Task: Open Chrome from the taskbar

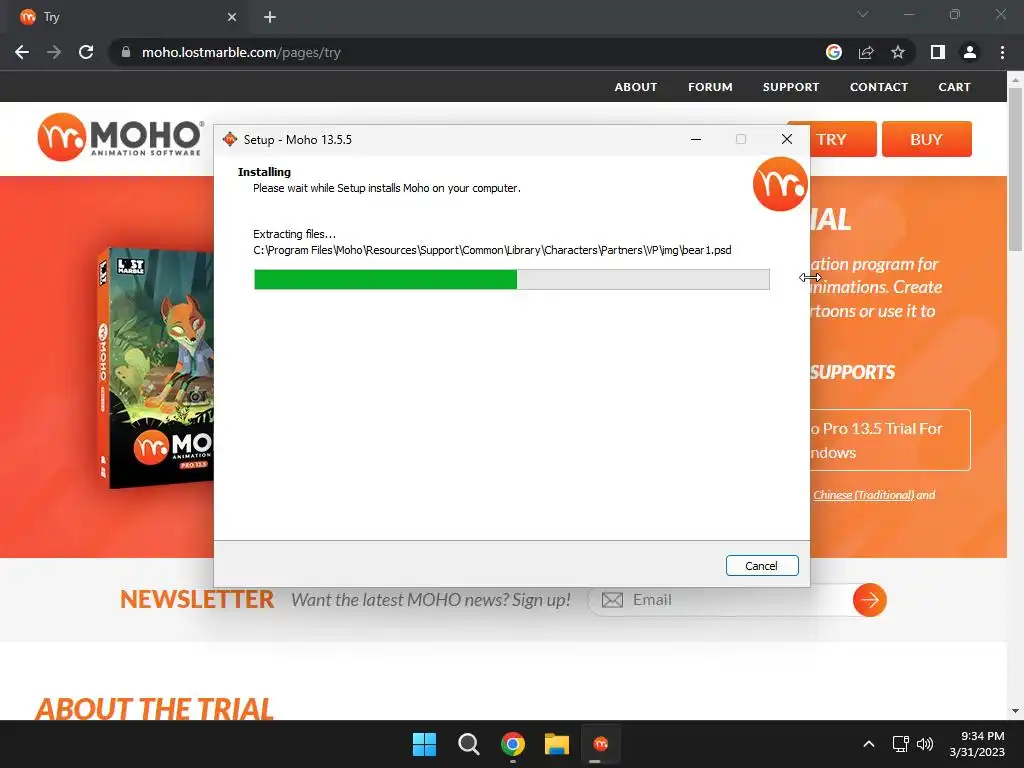Action: pos(513,744)
